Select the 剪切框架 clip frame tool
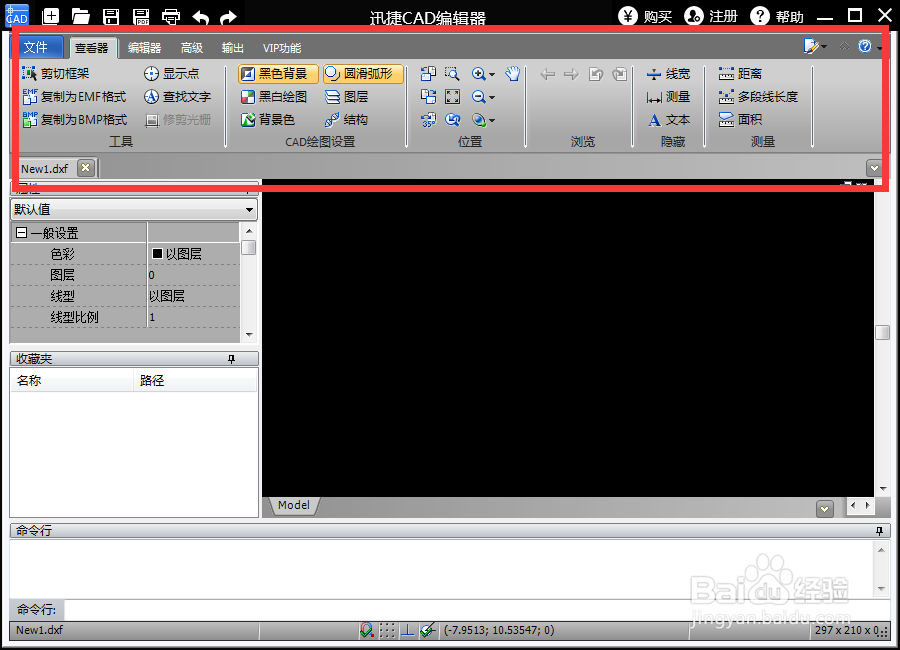 click(x=56, y=73)
